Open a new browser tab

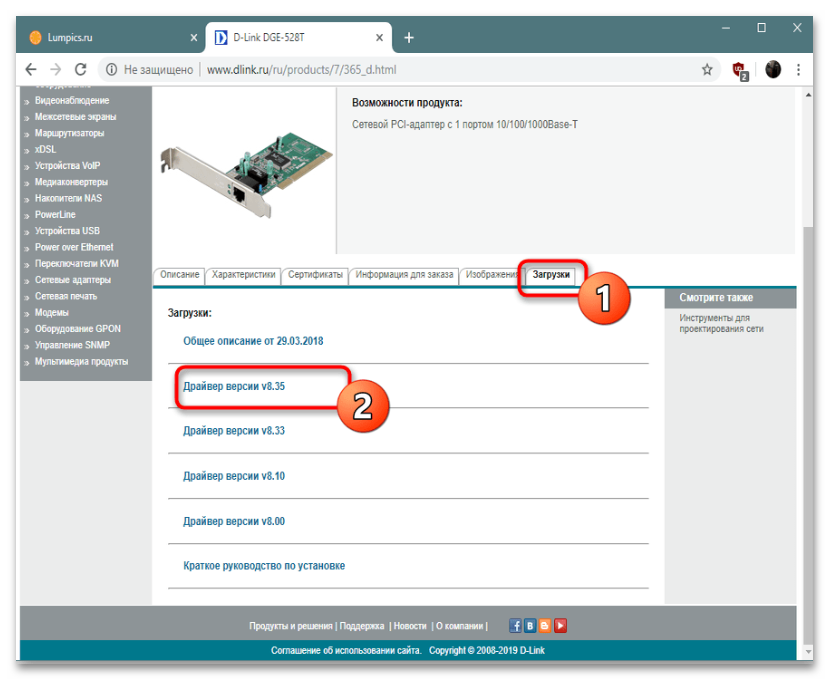[408, 37]
